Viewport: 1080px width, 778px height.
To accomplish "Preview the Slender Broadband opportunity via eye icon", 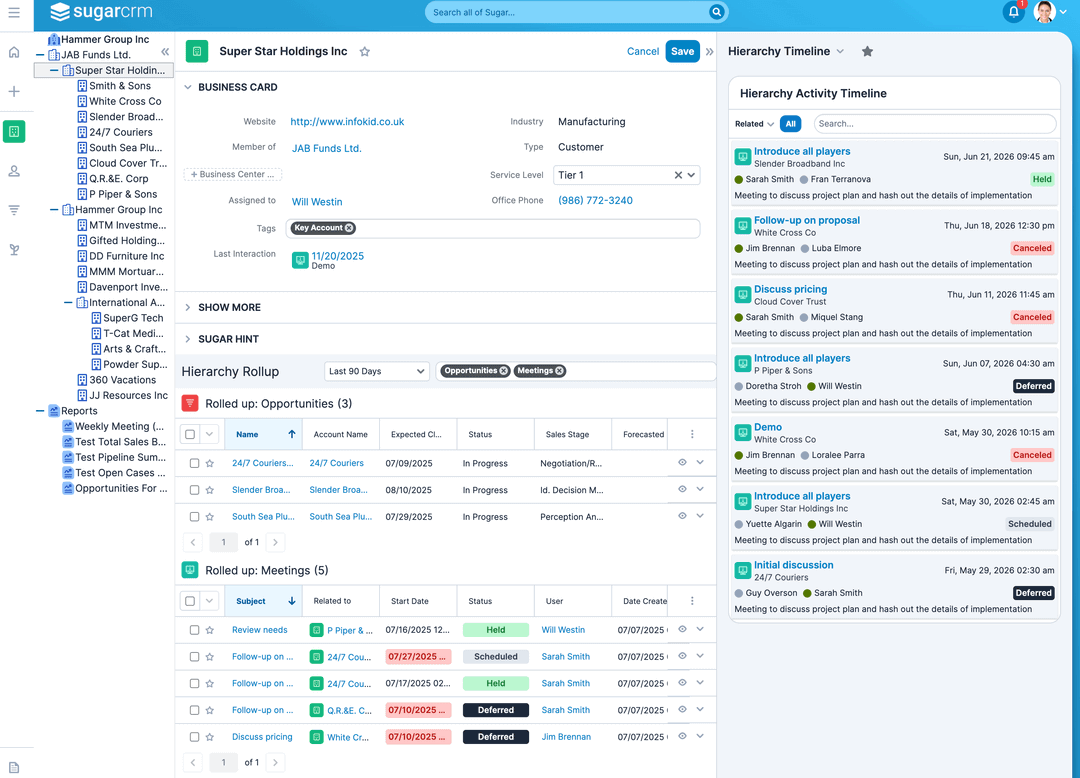I will click(682, 489).
